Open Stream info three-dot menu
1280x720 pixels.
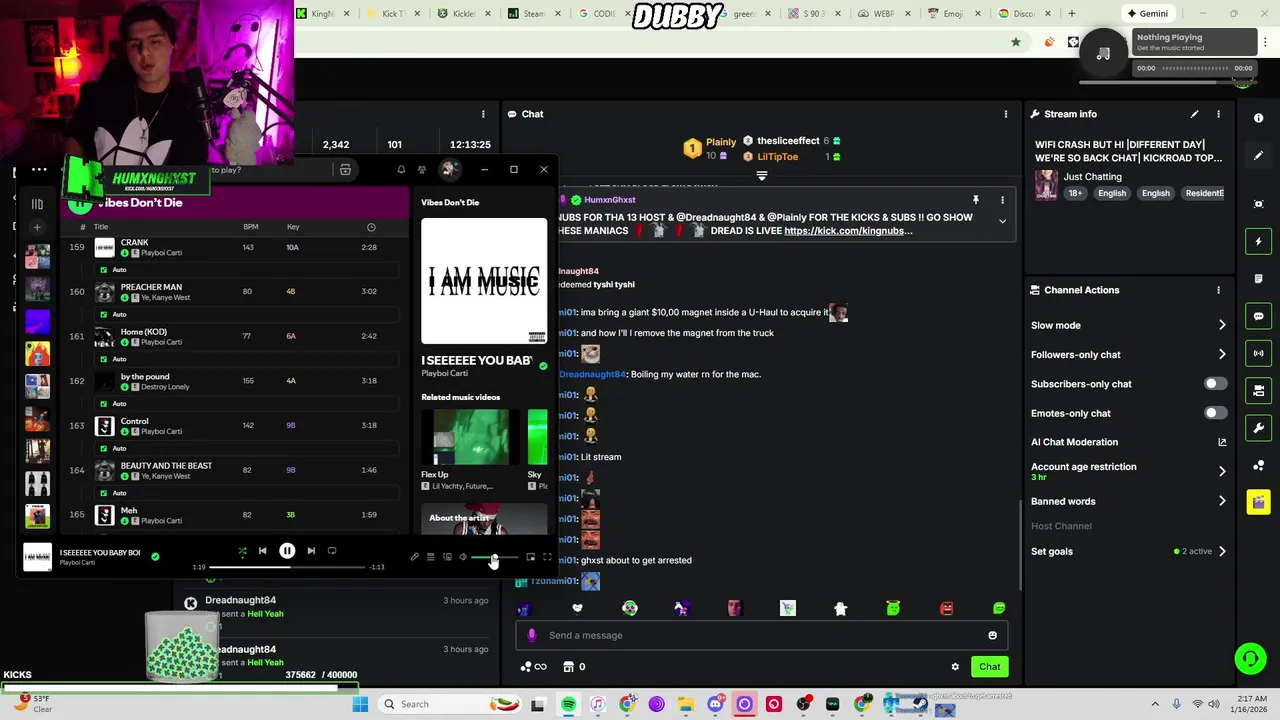click(x=1218, y=114)
